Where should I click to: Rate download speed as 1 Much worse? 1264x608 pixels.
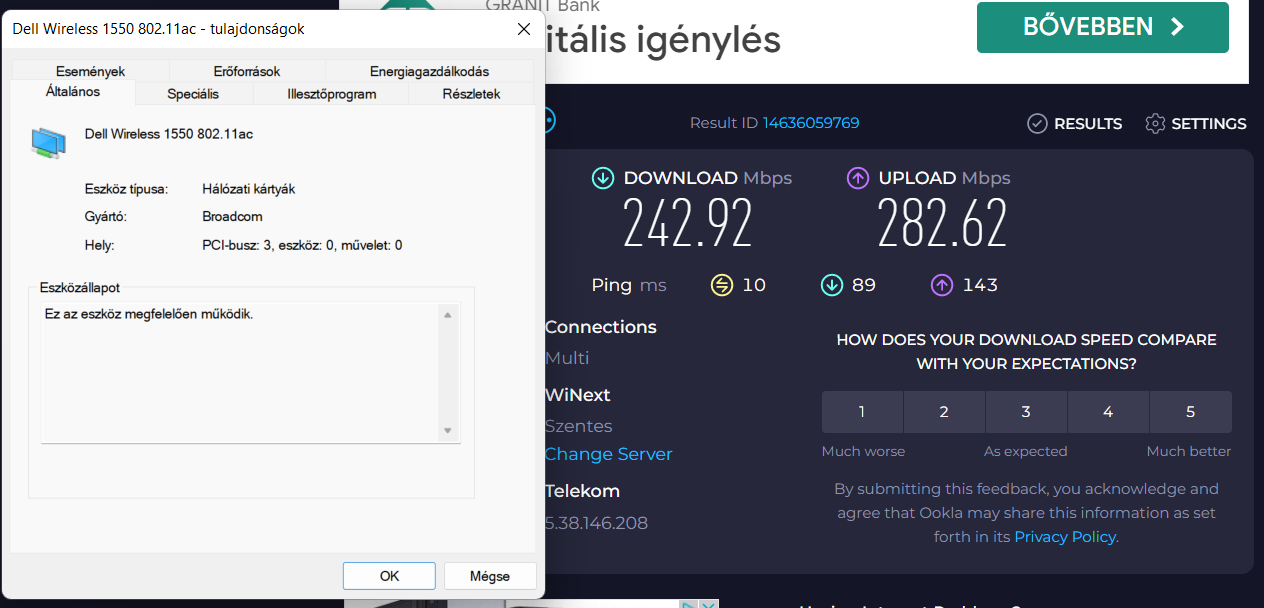tap(862, 412)
